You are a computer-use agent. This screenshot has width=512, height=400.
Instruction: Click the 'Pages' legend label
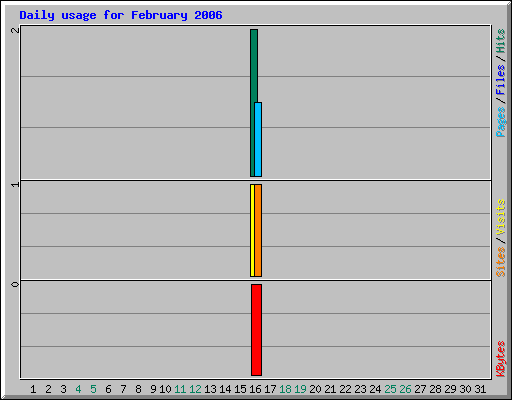pyautogui.click(x=500, y=122)
